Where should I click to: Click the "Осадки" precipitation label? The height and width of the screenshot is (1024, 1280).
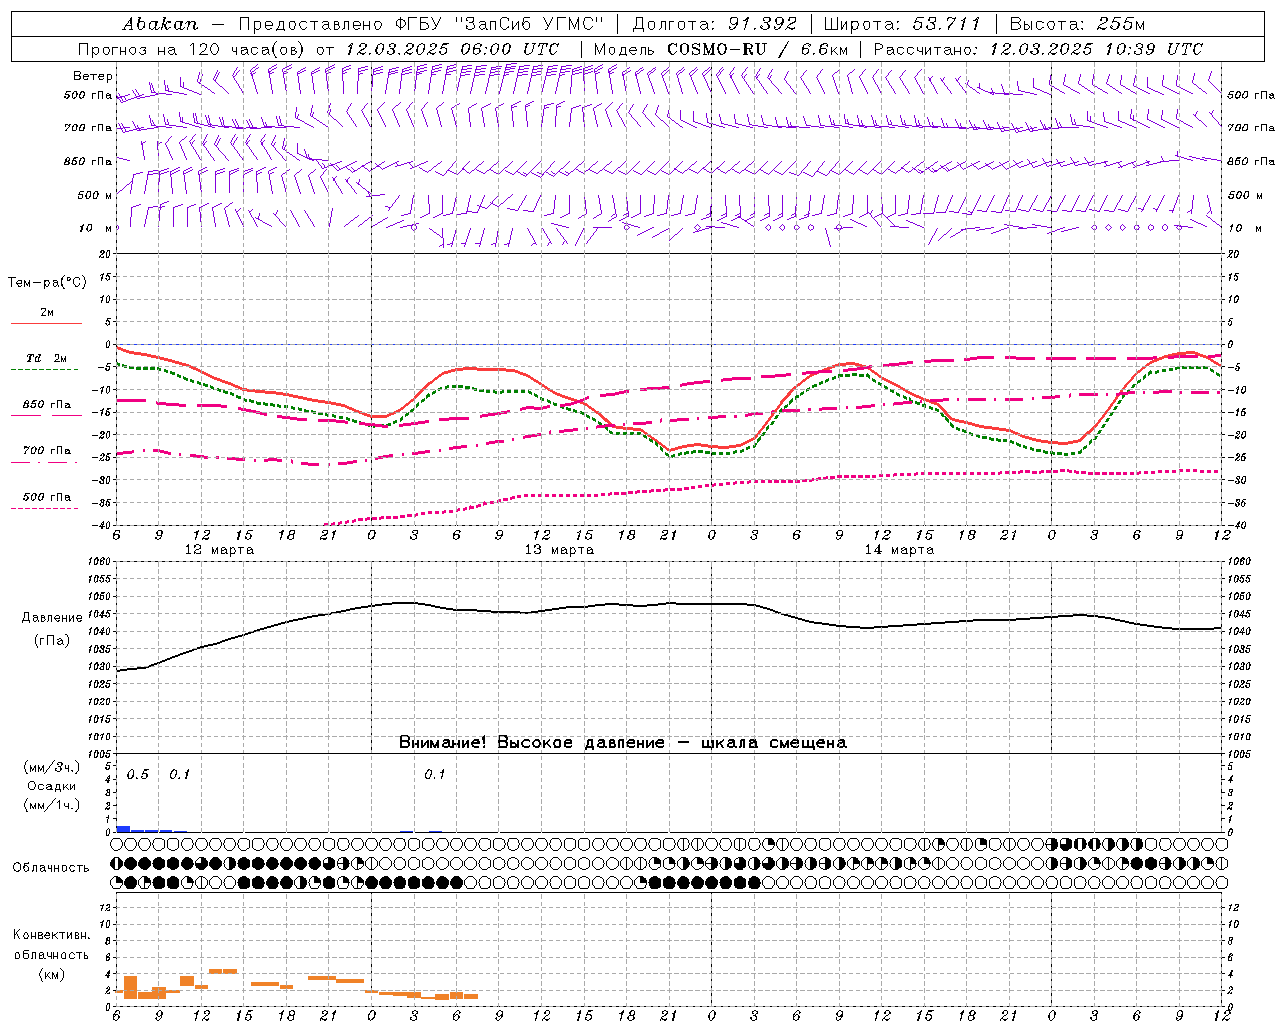pos(51,786)
